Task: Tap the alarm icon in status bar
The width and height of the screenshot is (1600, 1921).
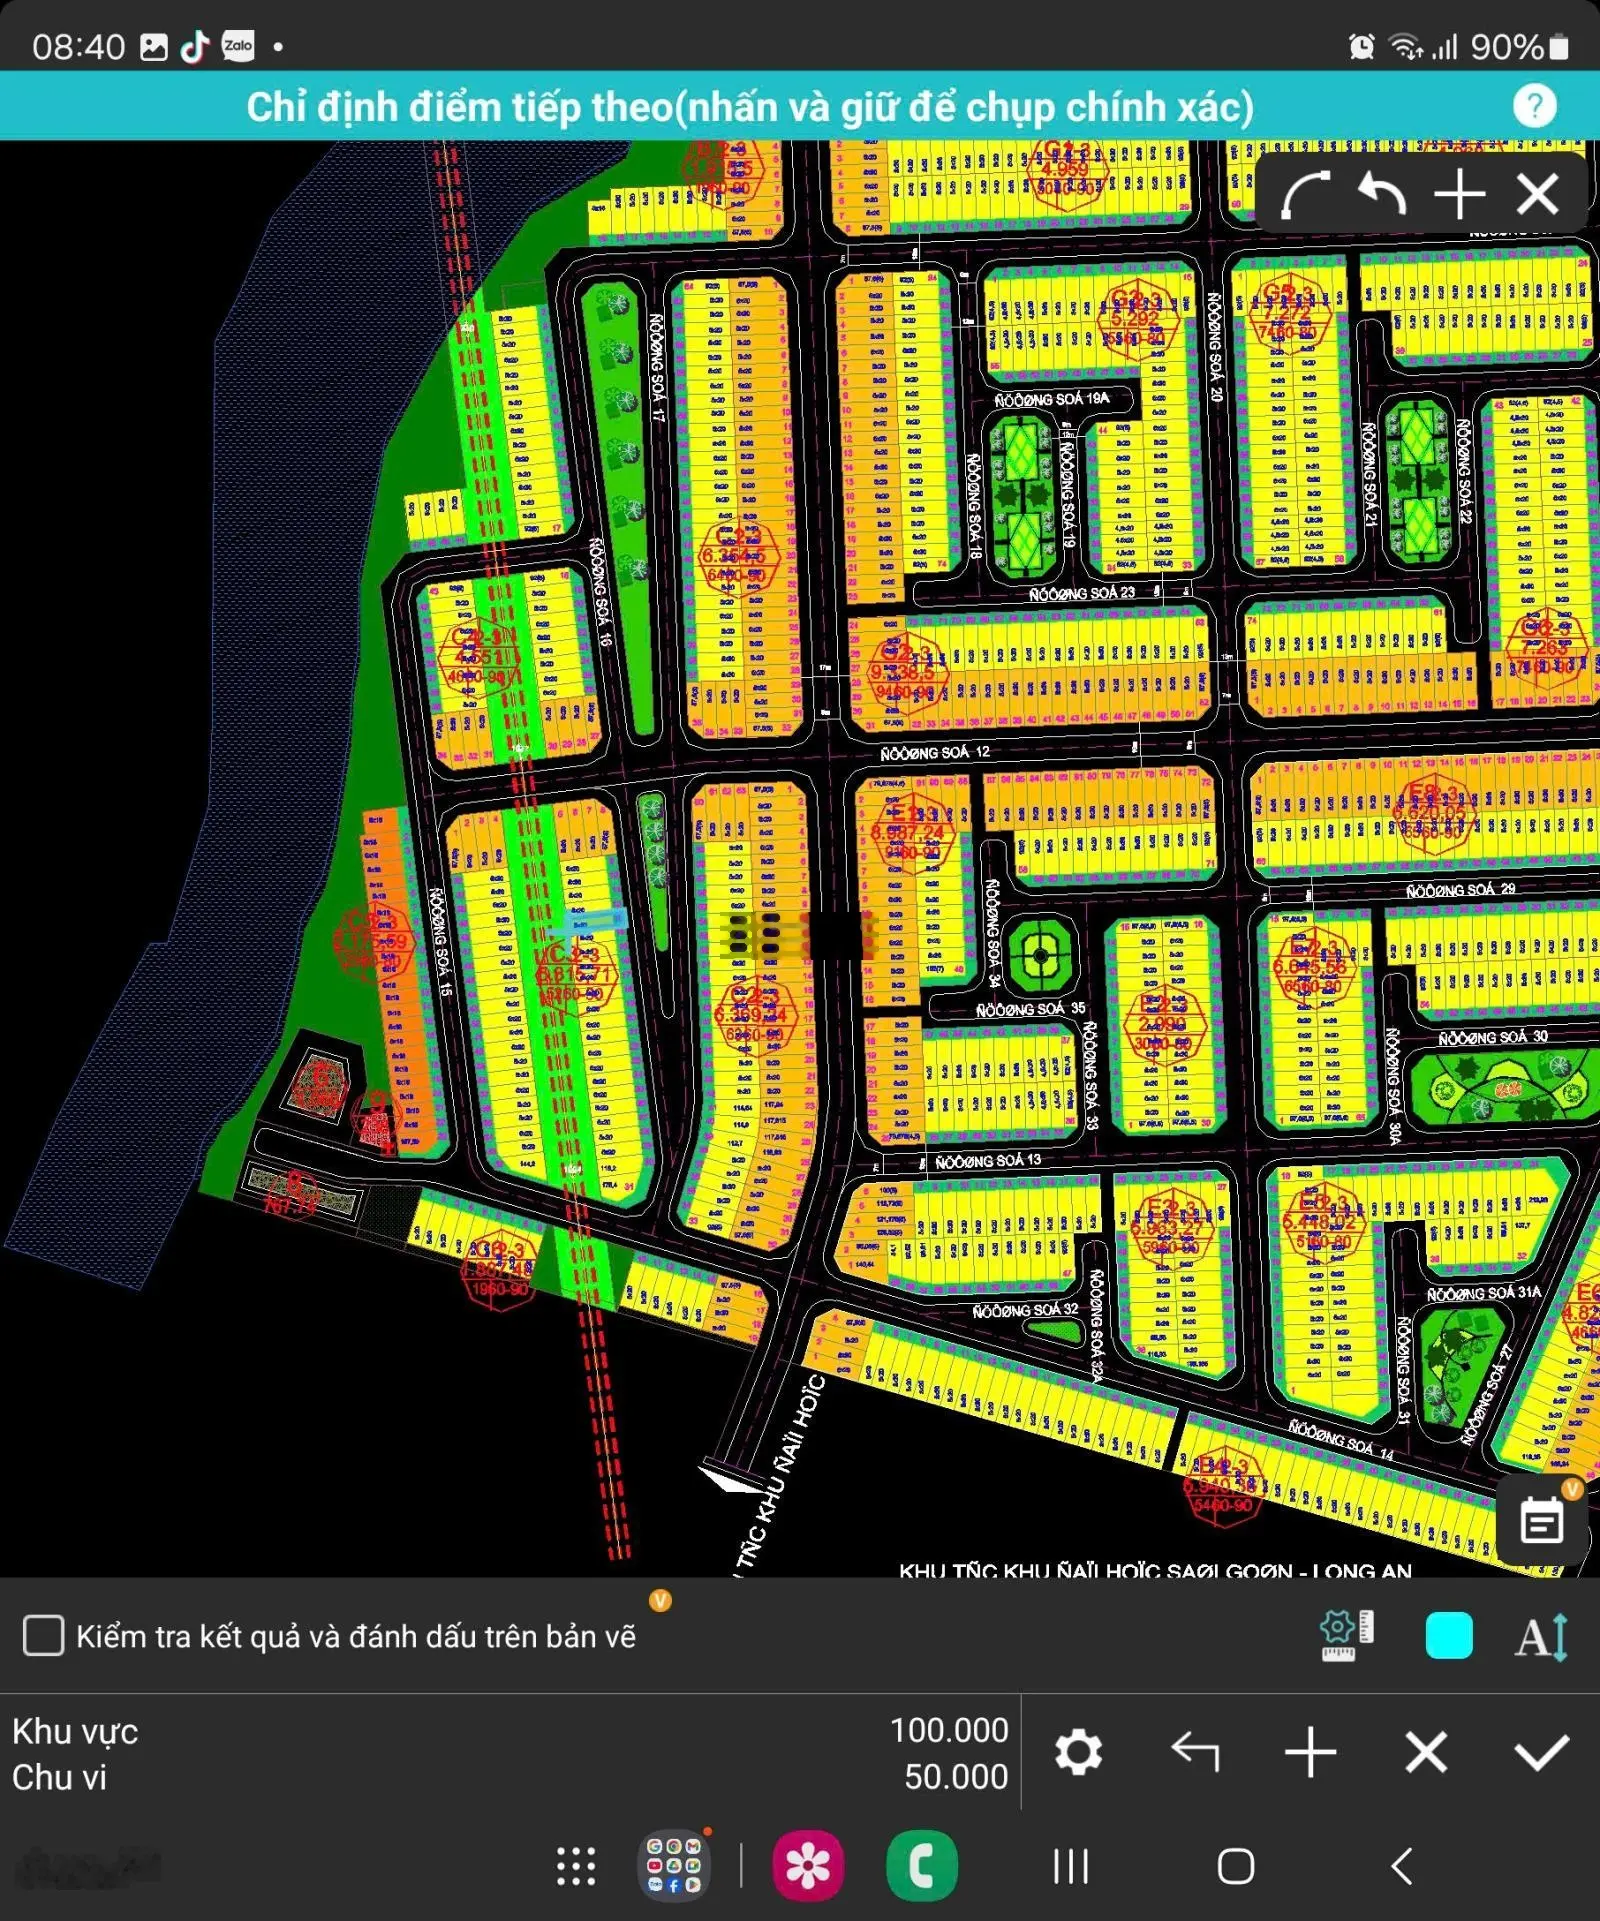Action: click(1361, 46)
